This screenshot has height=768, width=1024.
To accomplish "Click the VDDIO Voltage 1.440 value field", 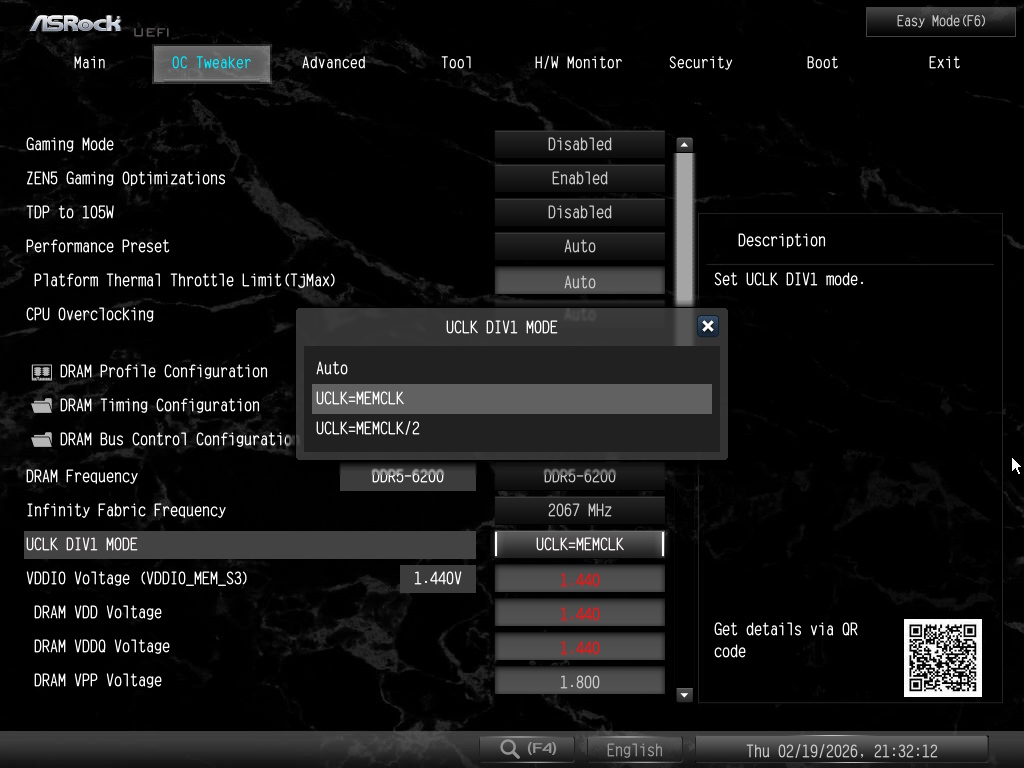I will [579, 579].
